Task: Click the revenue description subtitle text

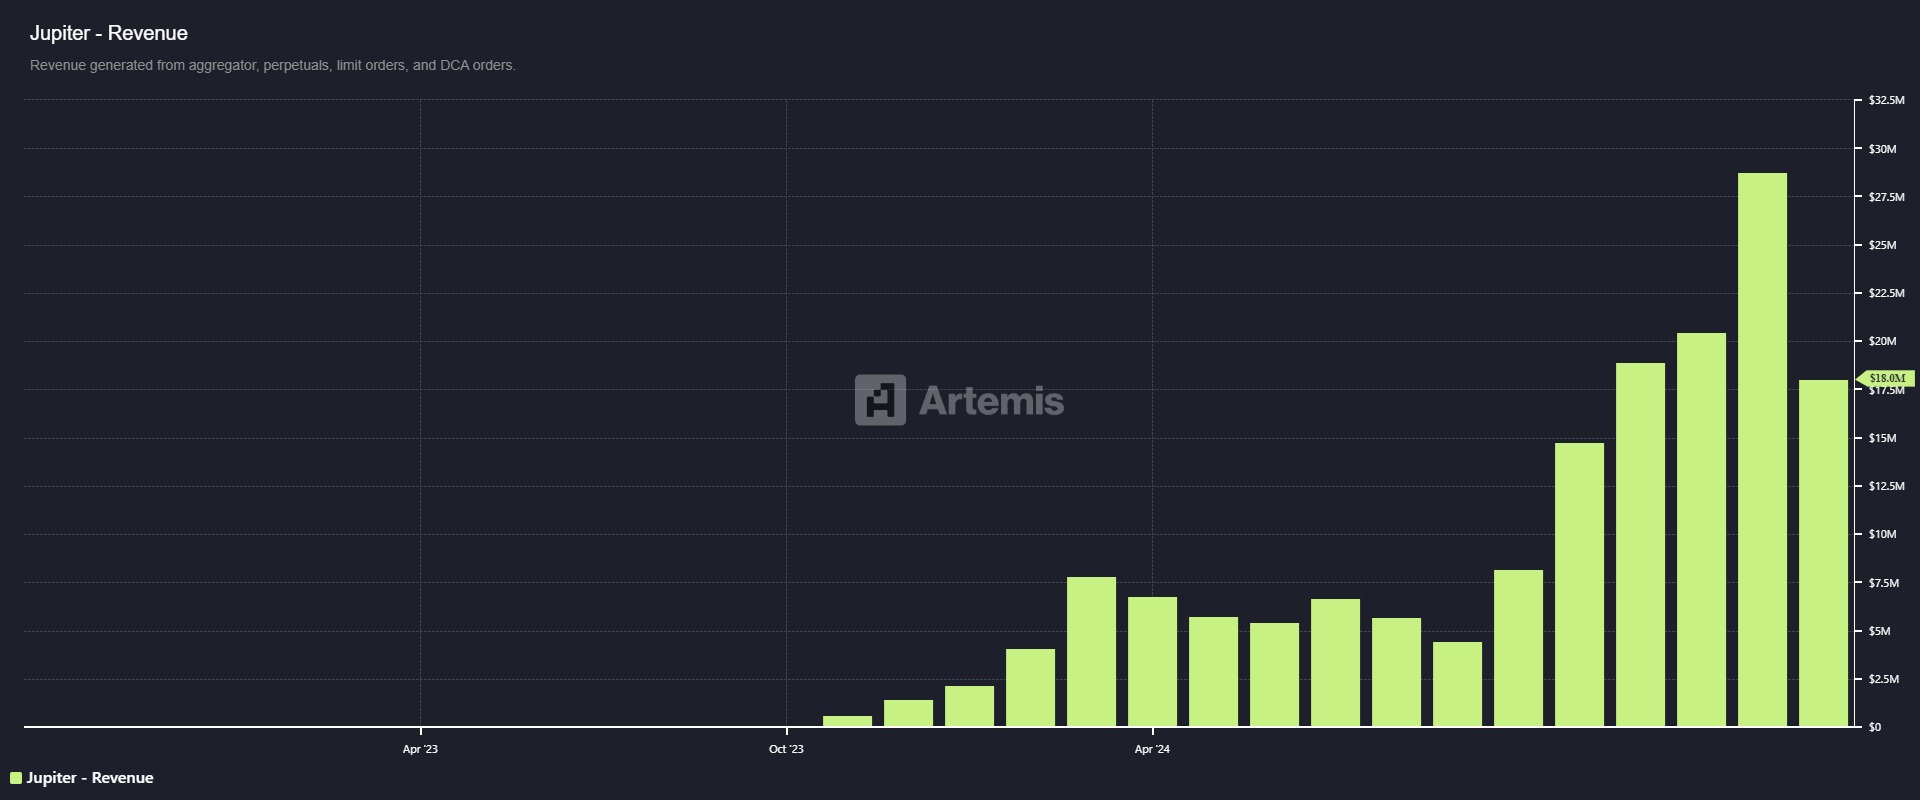Action: (x=272, y=65)
